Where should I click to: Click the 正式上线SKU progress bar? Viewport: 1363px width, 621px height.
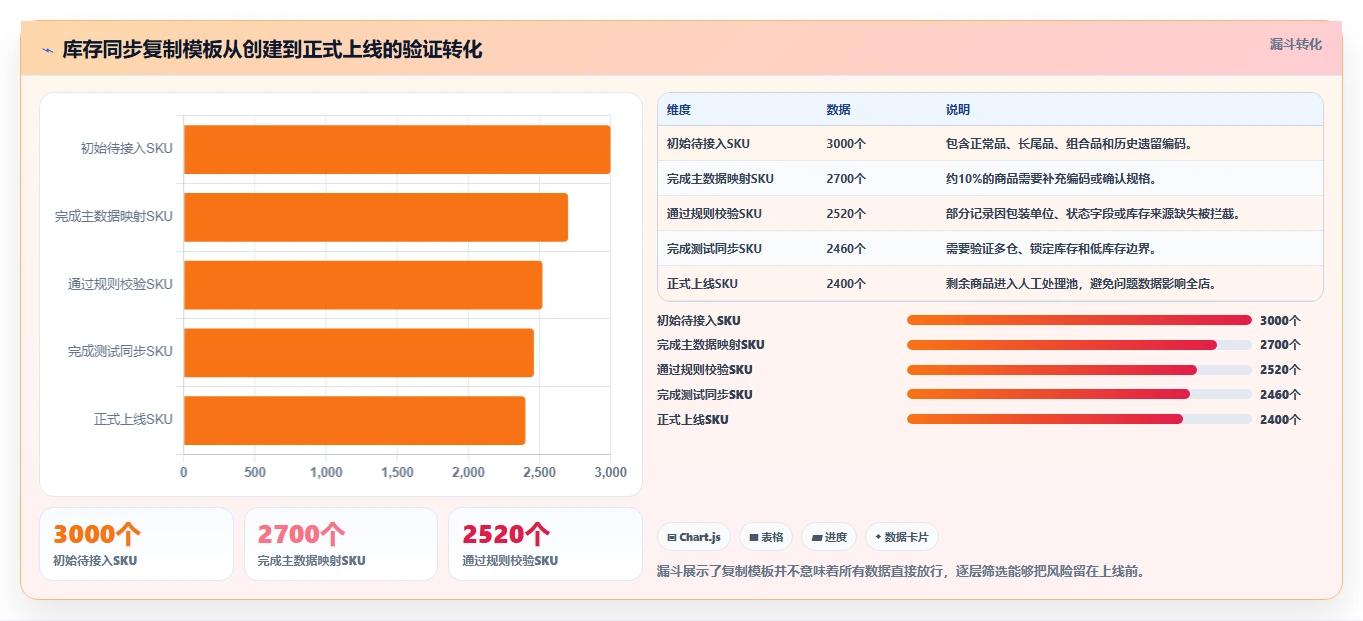click(1079, 419)
